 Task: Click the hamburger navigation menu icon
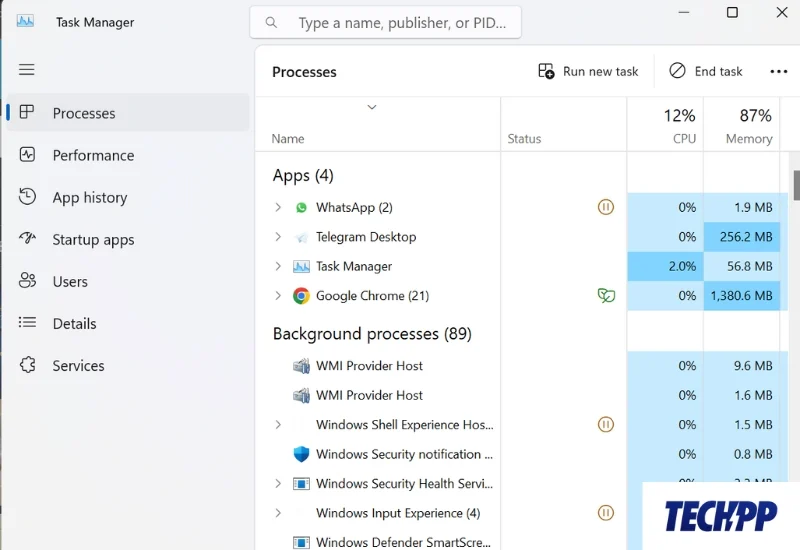pos(27,69)
